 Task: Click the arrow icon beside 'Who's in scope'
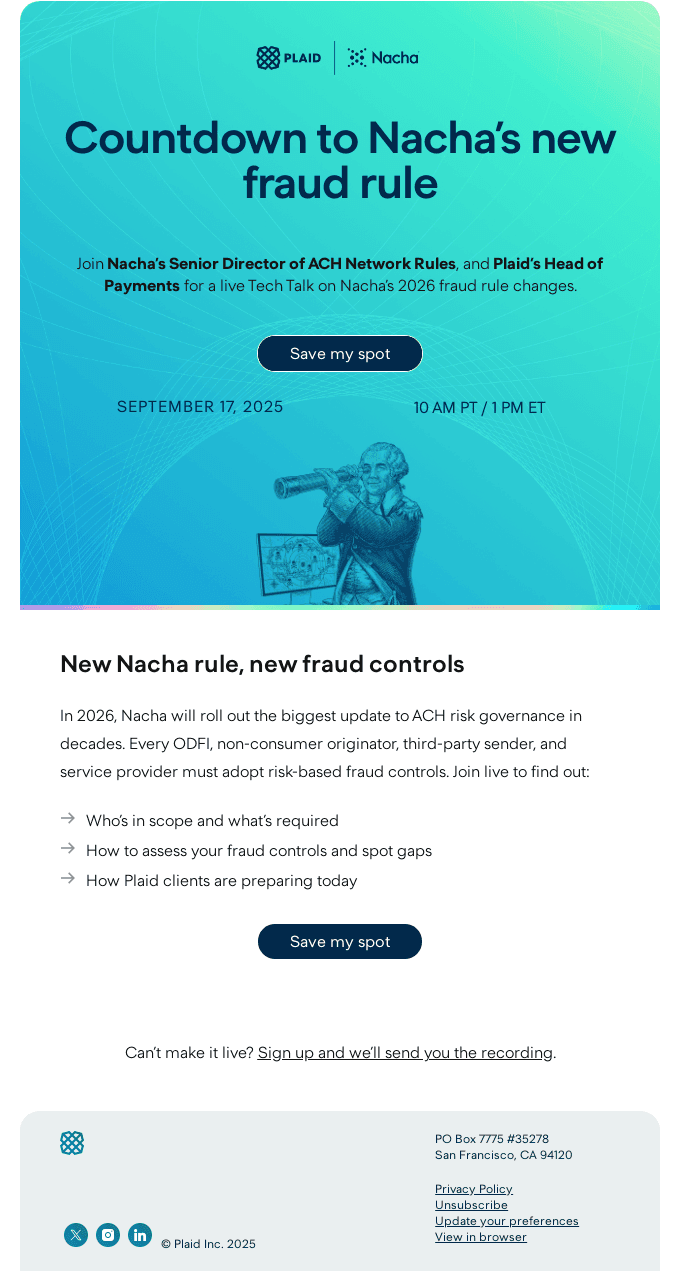tap(68, 820)
